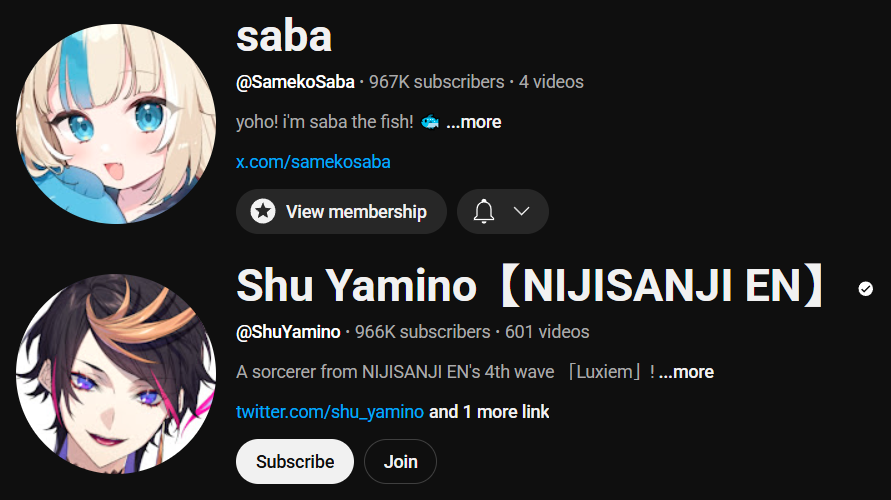This screenshot has height=500, width=891.
Task: Expand saba's description with ...more
Action: point(473,122)
